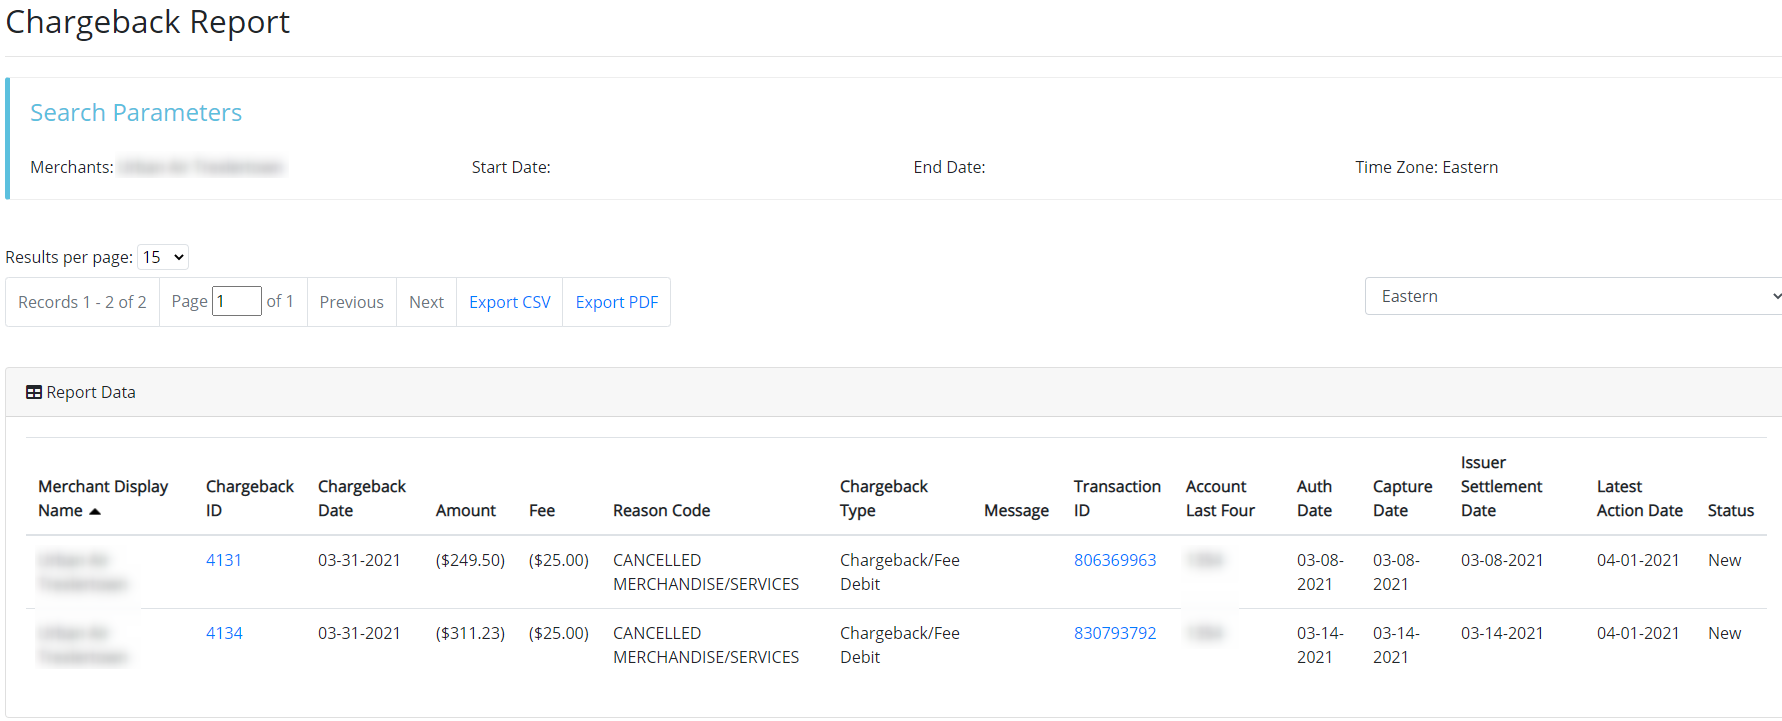The height and width of the screenshot is (721, 1782).
Task: Sort by Amount column header
Action: click(x=466, y=510)
